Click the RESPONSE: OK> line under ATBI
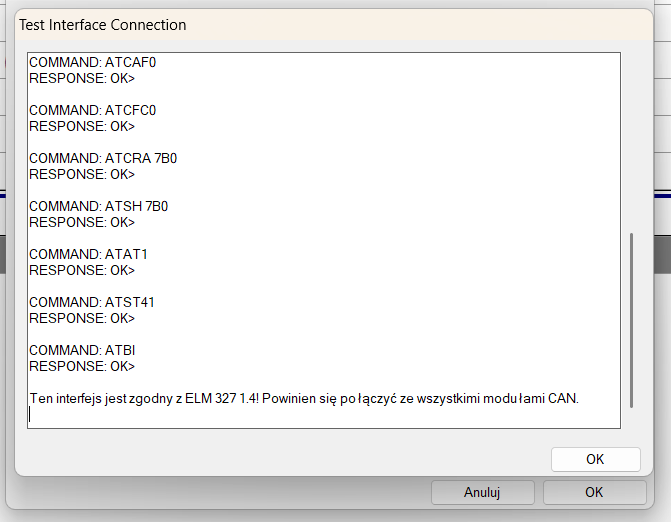The width and height of the screenshot is (671, 522). pos(82,366)
